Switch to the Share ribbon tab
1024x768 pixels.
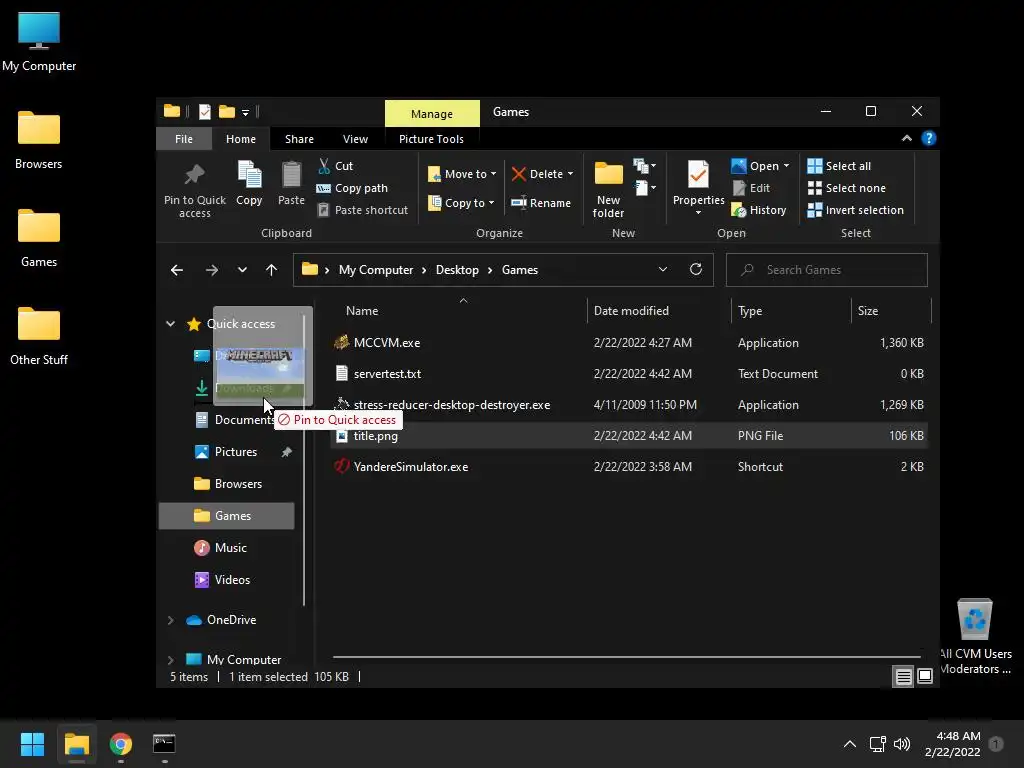299,138
